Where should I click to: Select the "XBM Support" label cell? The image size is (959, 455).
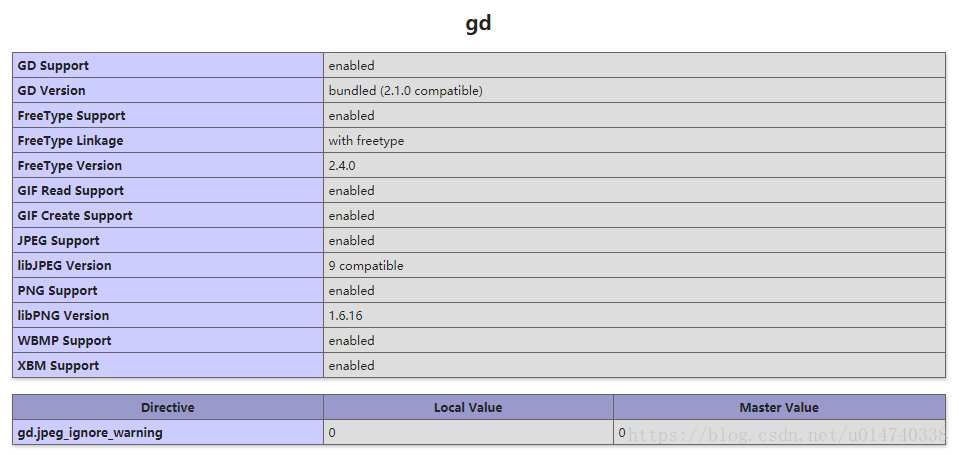pyautogui.click(x=168, y=366)
